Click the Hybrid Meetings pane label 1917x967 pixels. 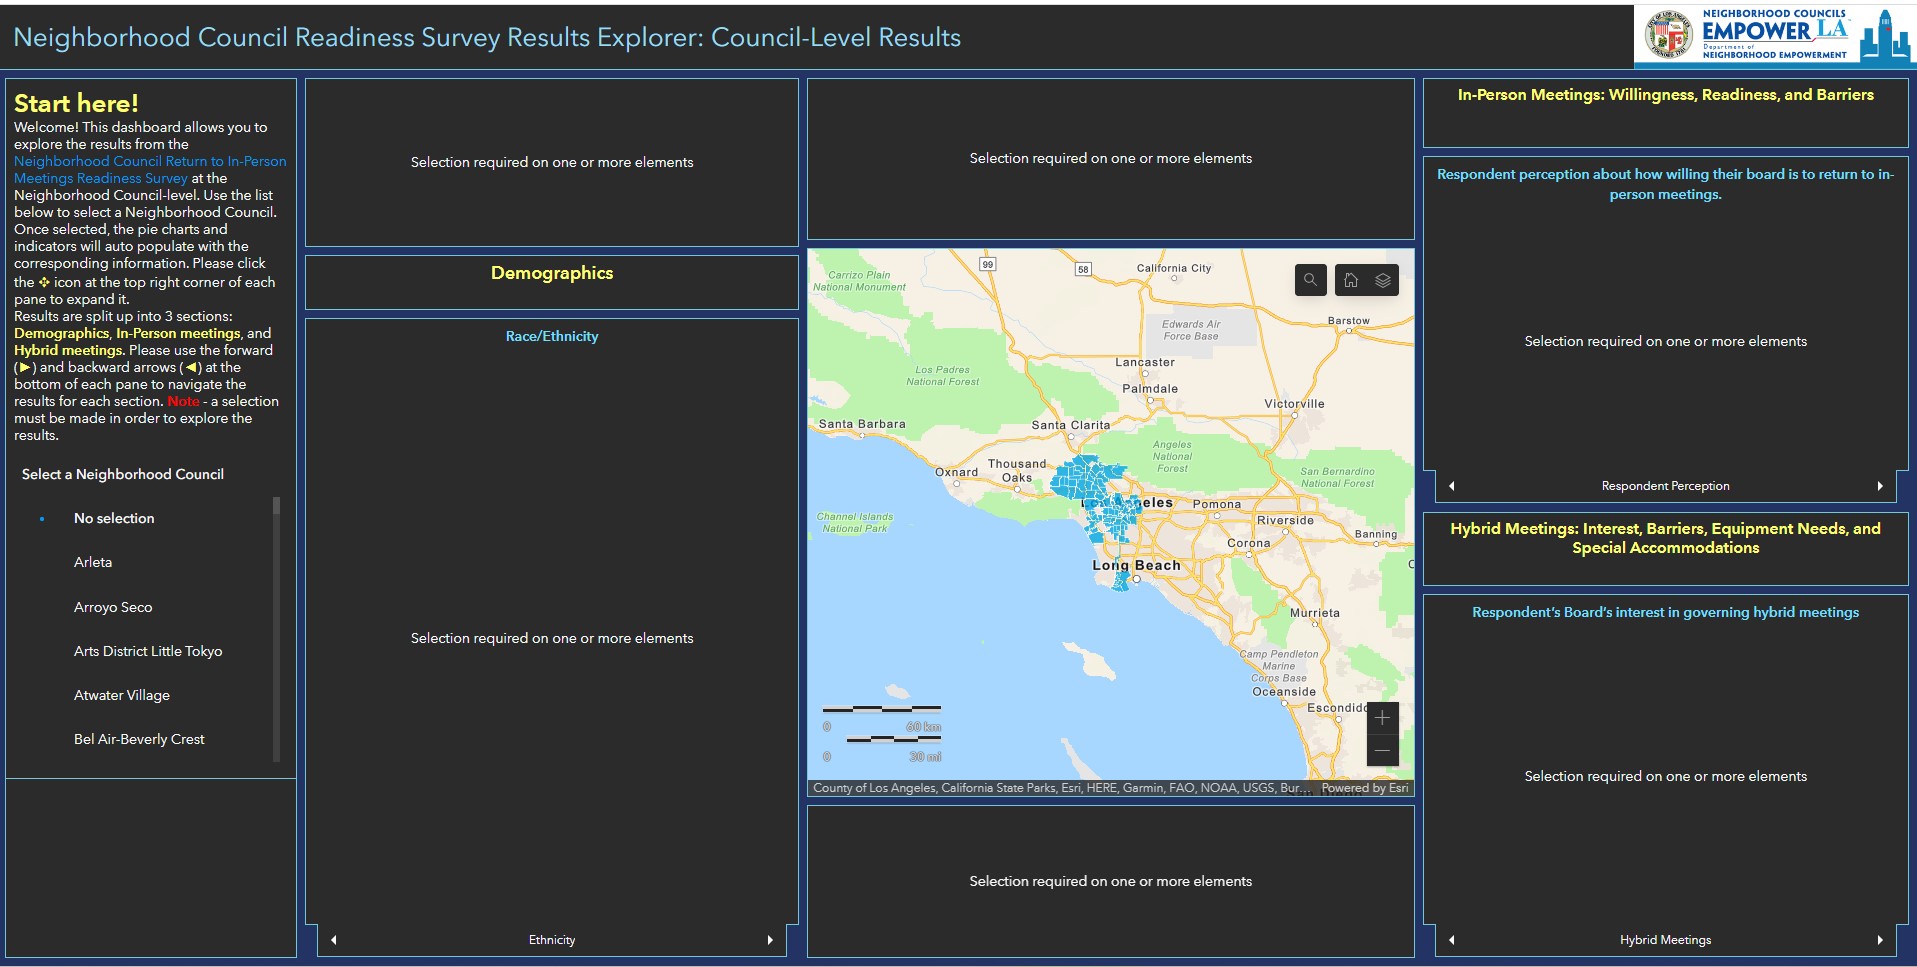1665,940
